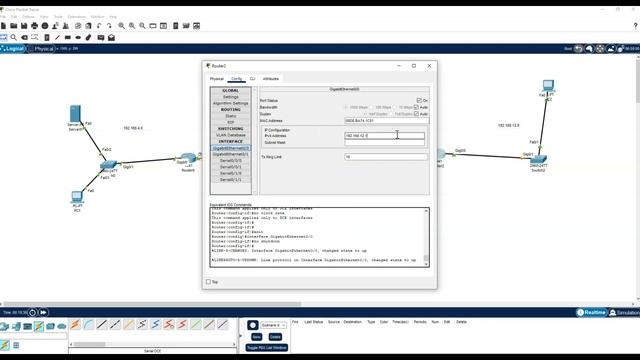The height and width of the screenshot is (360, 640).
Task: Open Algorithm Settings in config sidebar
Action: click(x=231, y=103)
